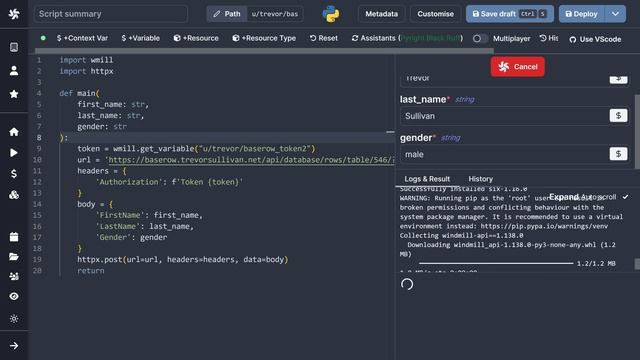Open favorites star icon in sidebar
The image size is (640, 360).
tap(14, 94)
